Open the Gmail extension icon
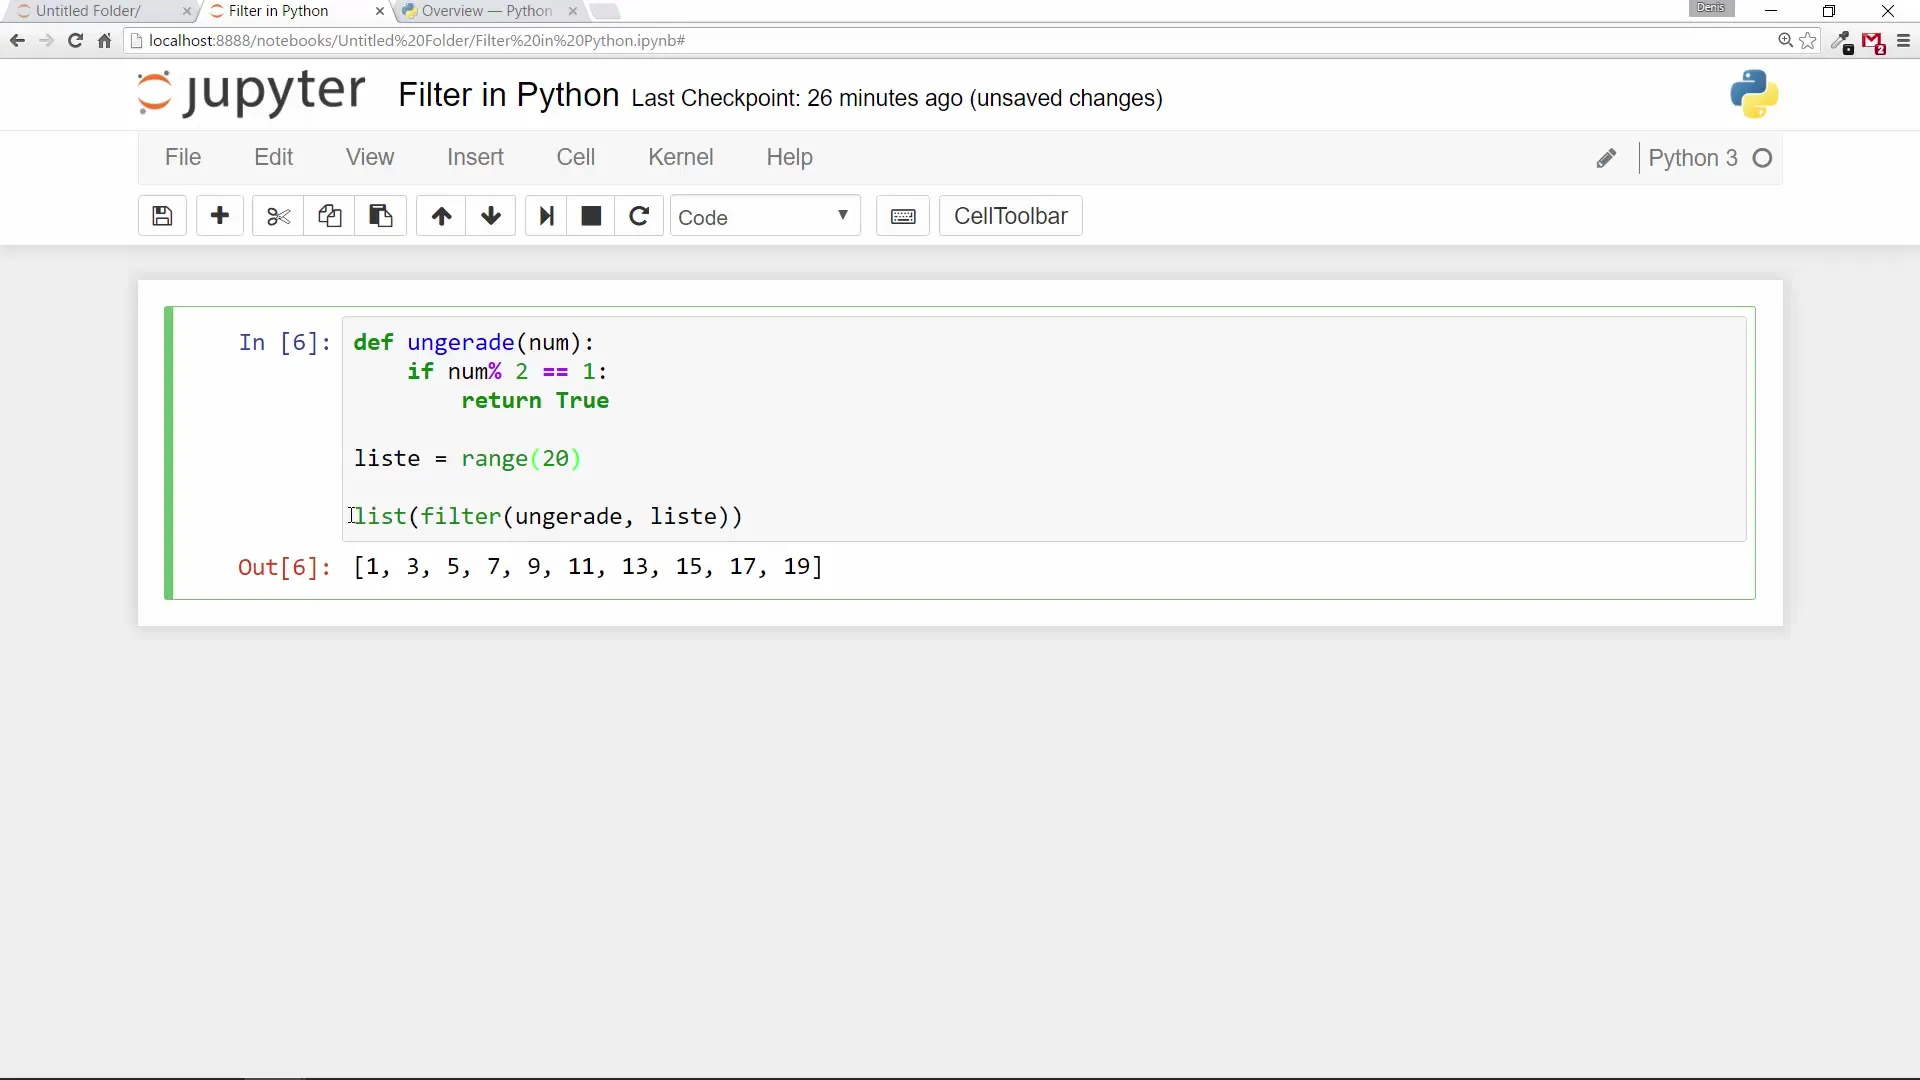1920x1080 pixels. 1873,42
